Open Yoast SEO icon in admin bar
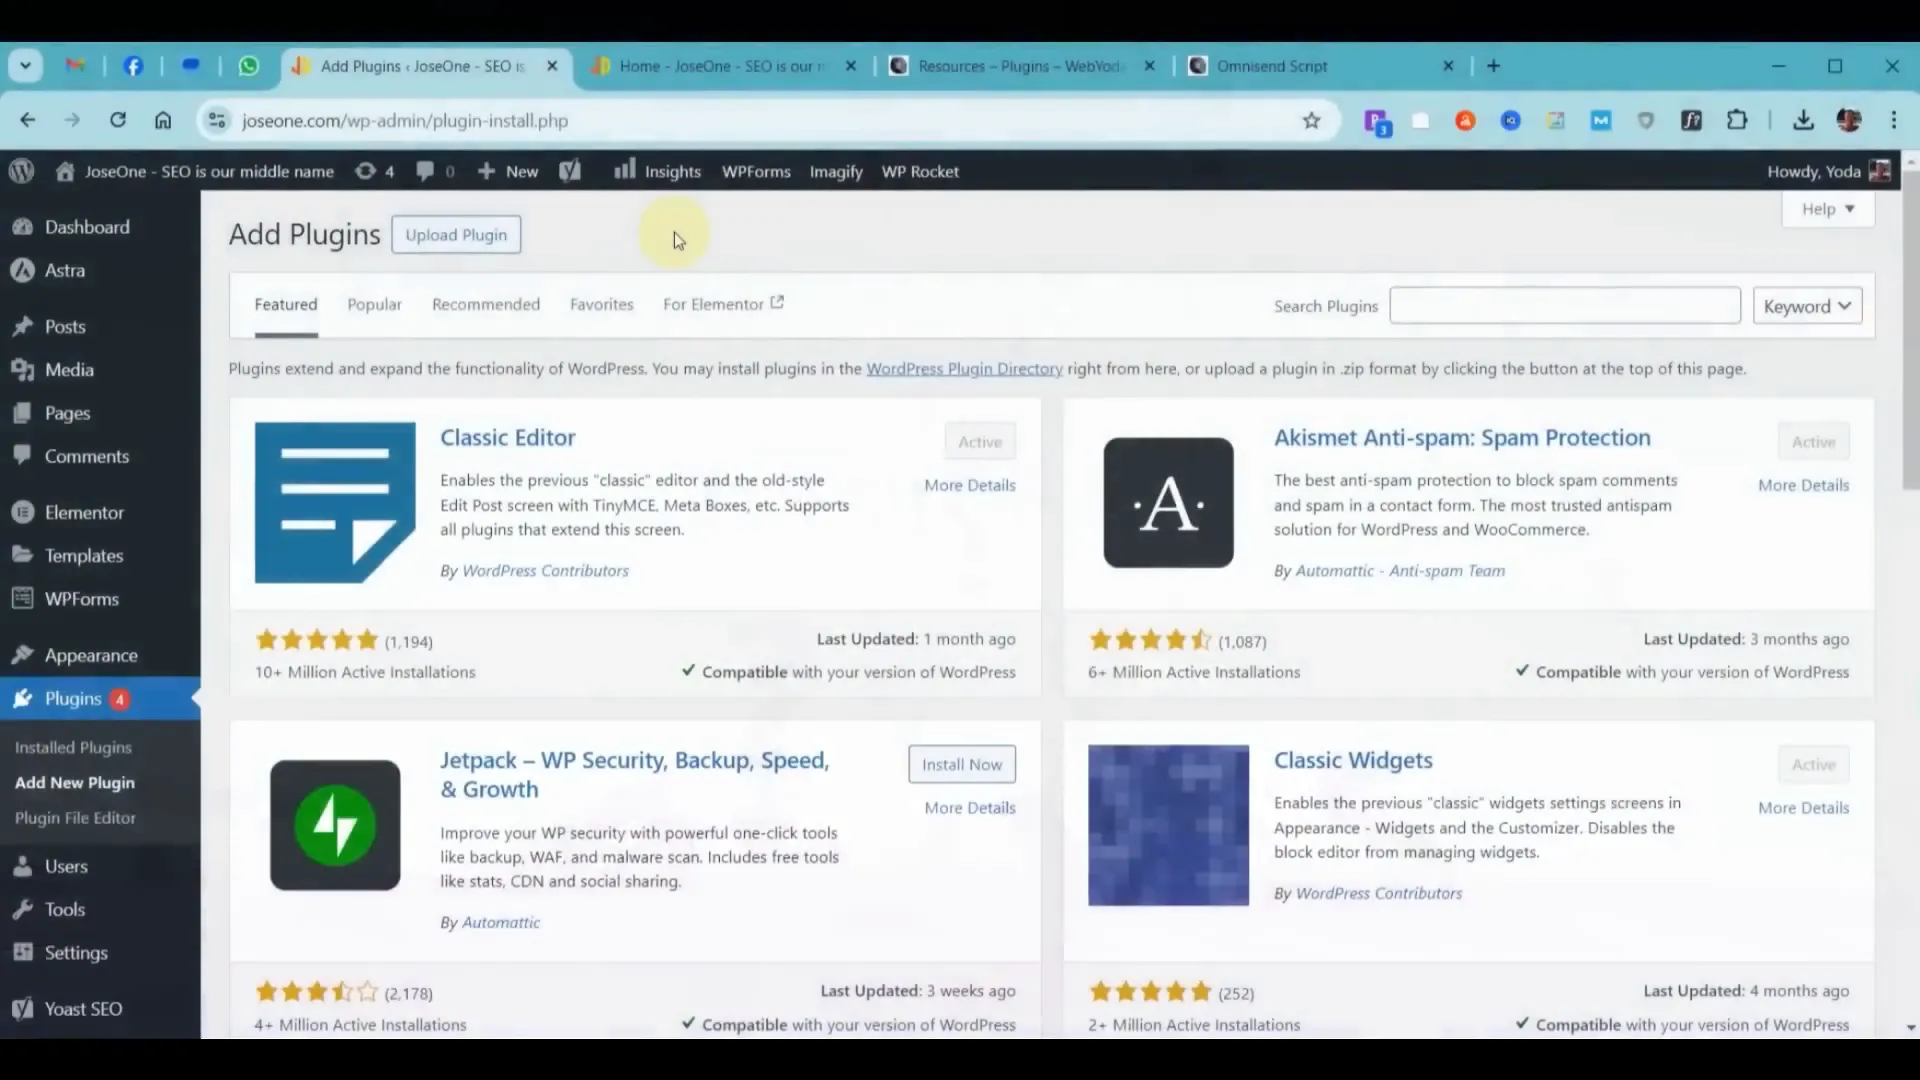Screen dimensions: 1920x1080 click(x=570, y=171)
